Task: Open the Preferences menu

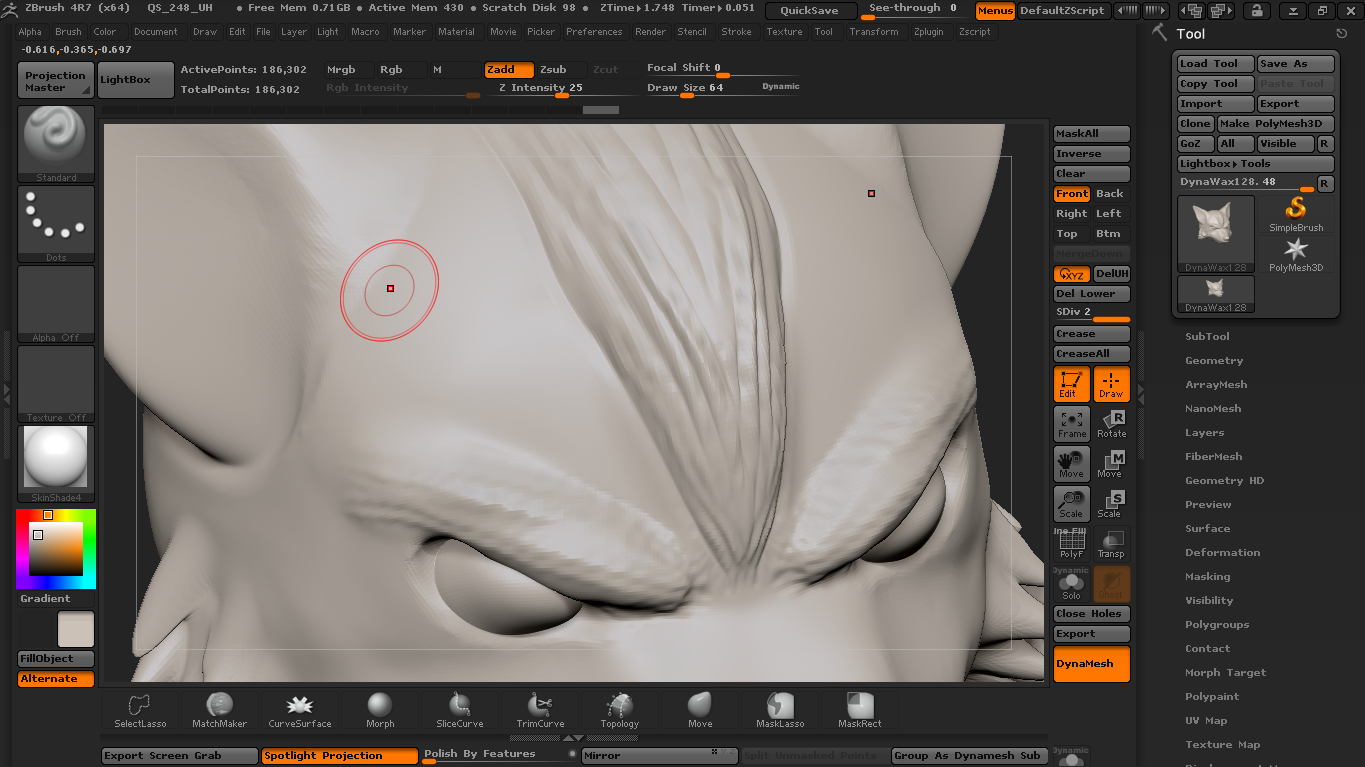Action: pos(594,32)
